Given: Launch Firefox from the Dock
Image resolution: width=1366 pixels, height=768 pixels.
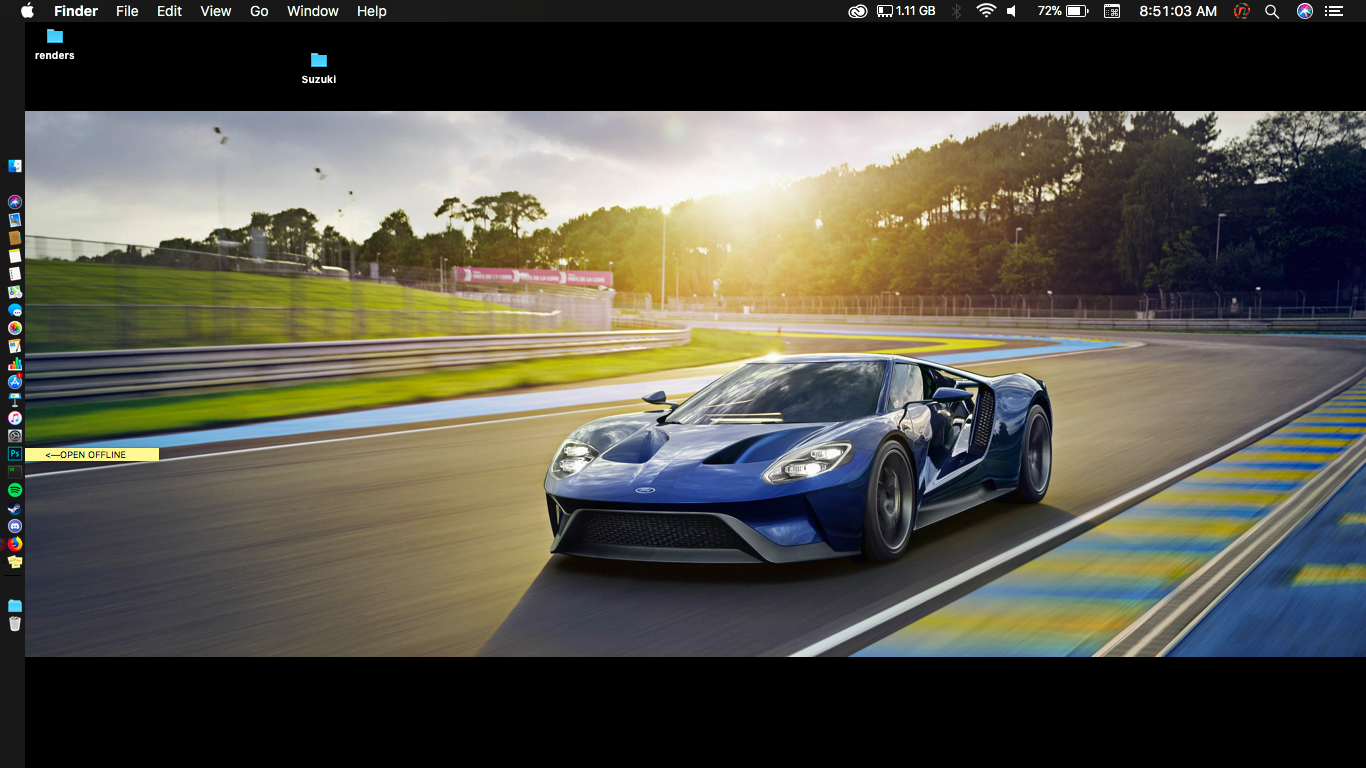Looking at the screenshot, I should coord(15,544).
